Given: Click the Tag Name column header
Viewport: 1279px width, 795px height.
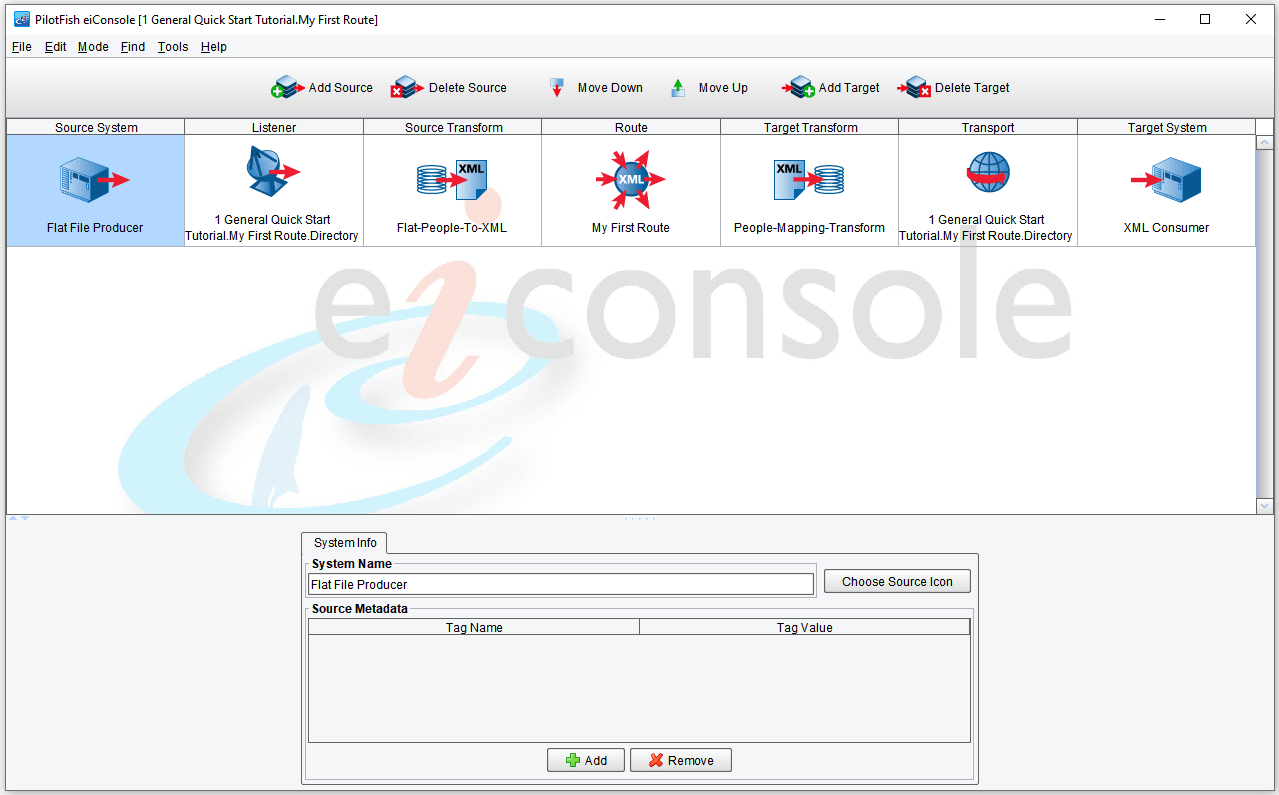Looking at the screenshot, I should [x=474, y=627].
